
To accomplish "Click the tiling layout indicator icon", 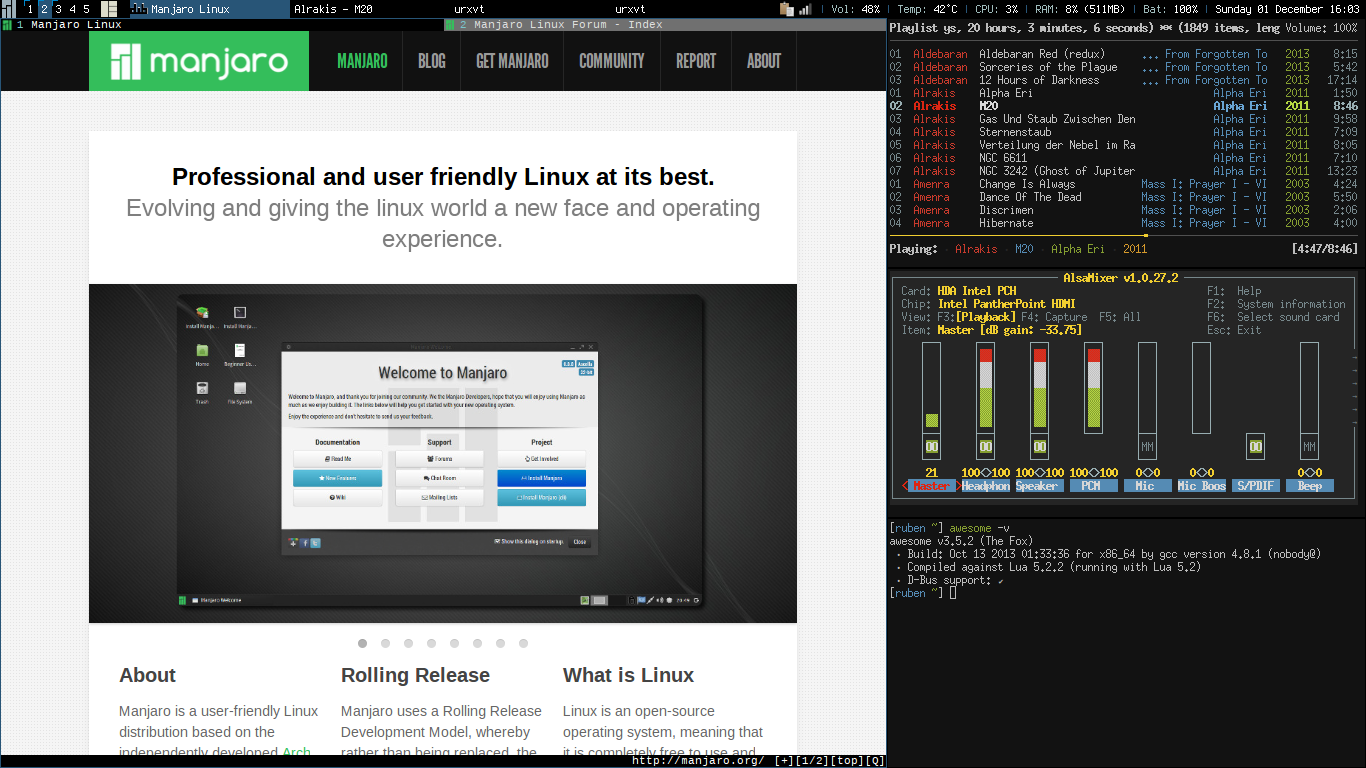I will click(109, 9).
